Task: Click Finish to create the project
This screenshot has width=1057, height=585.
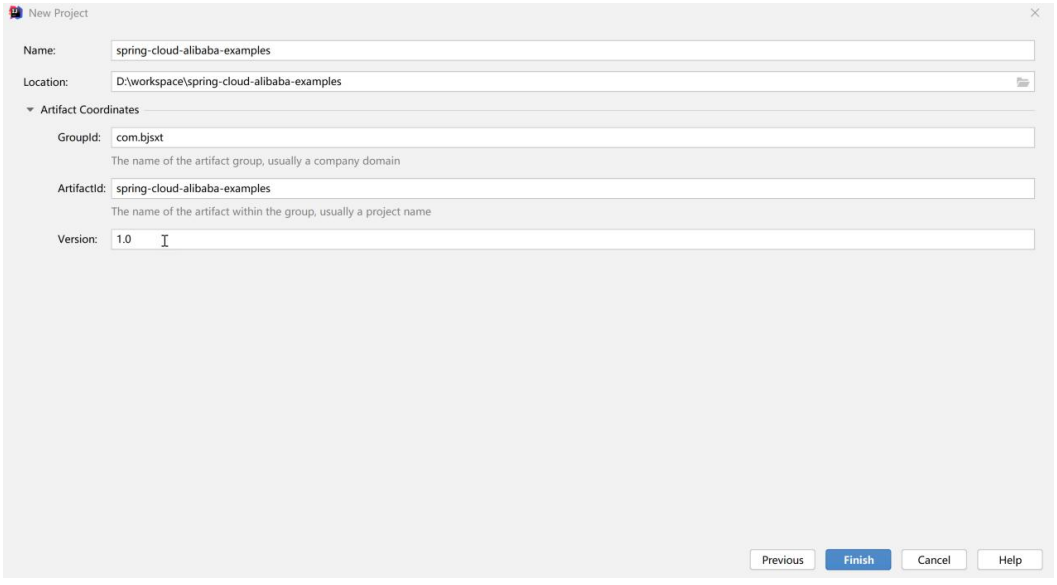Action: 858,559
